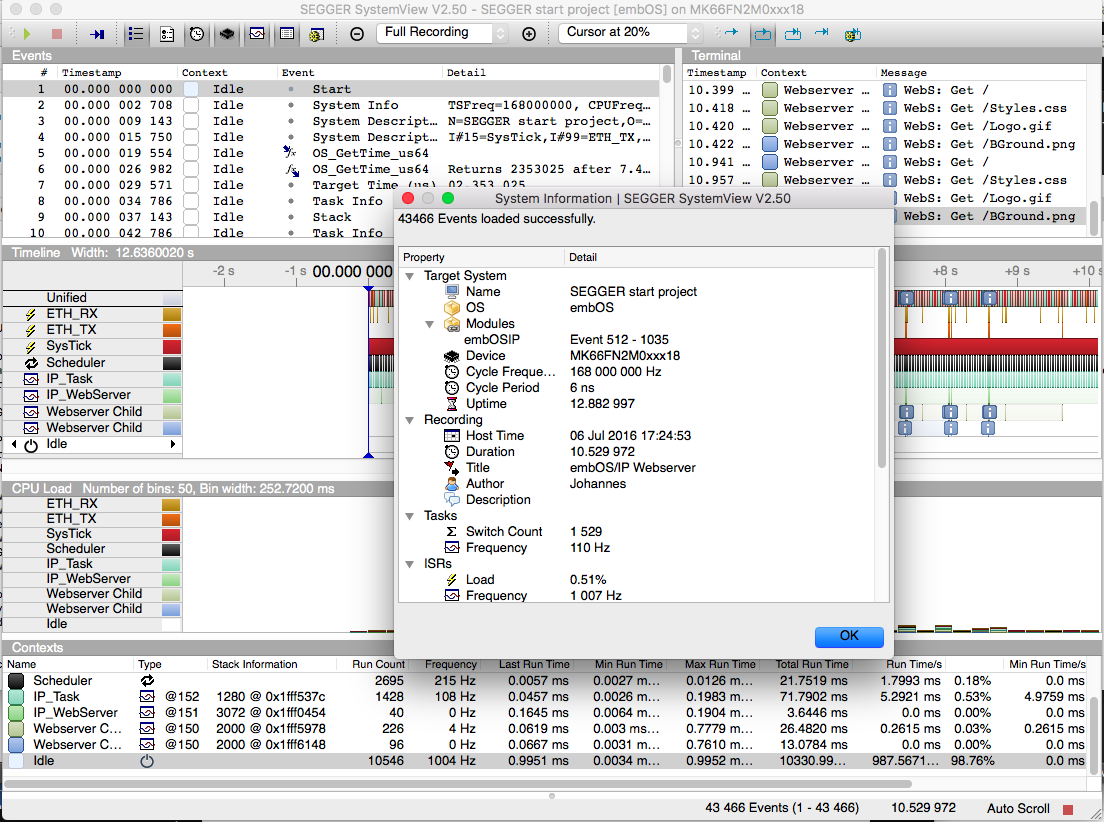
Task: Toggle the Events list view in toolbar
Action: point(136,34)
